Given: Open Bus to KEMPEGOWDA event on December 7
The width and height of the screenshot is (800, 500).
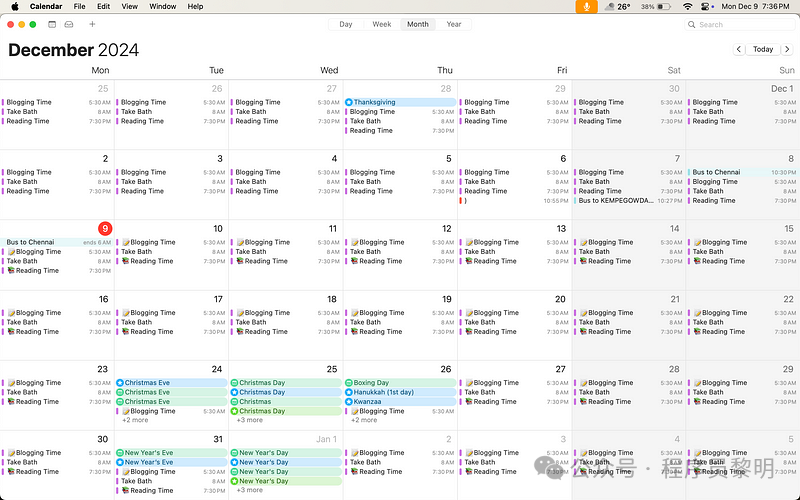Looking at the screenshot, I should point(629,201).
